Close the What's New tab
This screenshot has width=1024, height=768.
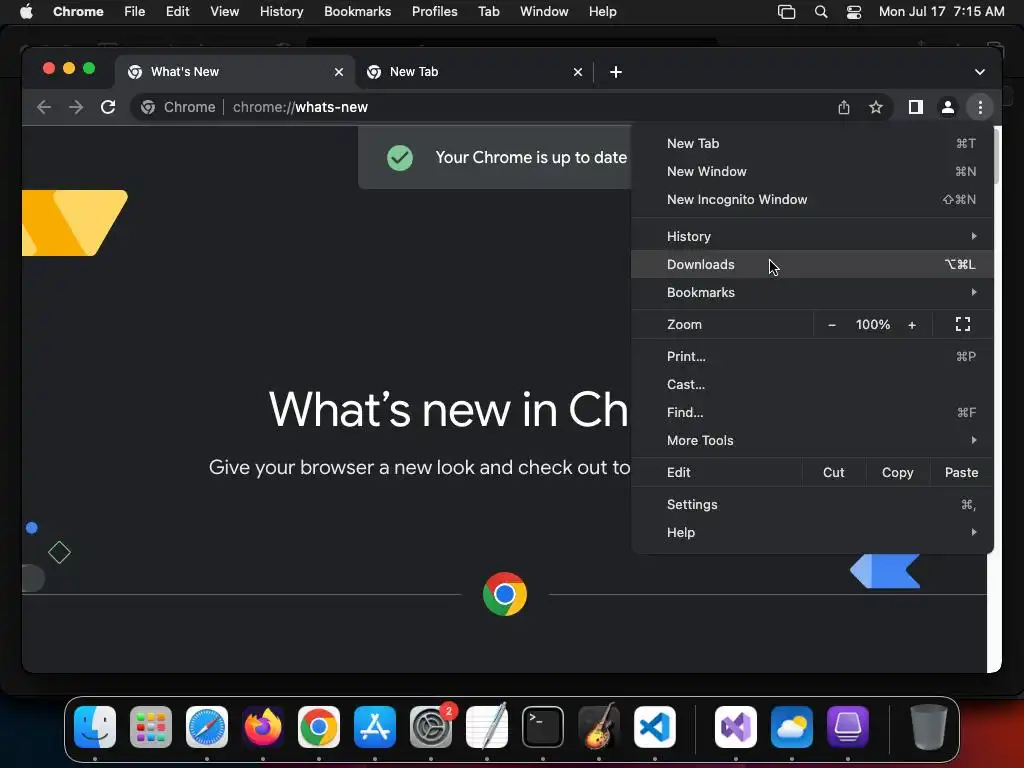[x=339, y=72]
